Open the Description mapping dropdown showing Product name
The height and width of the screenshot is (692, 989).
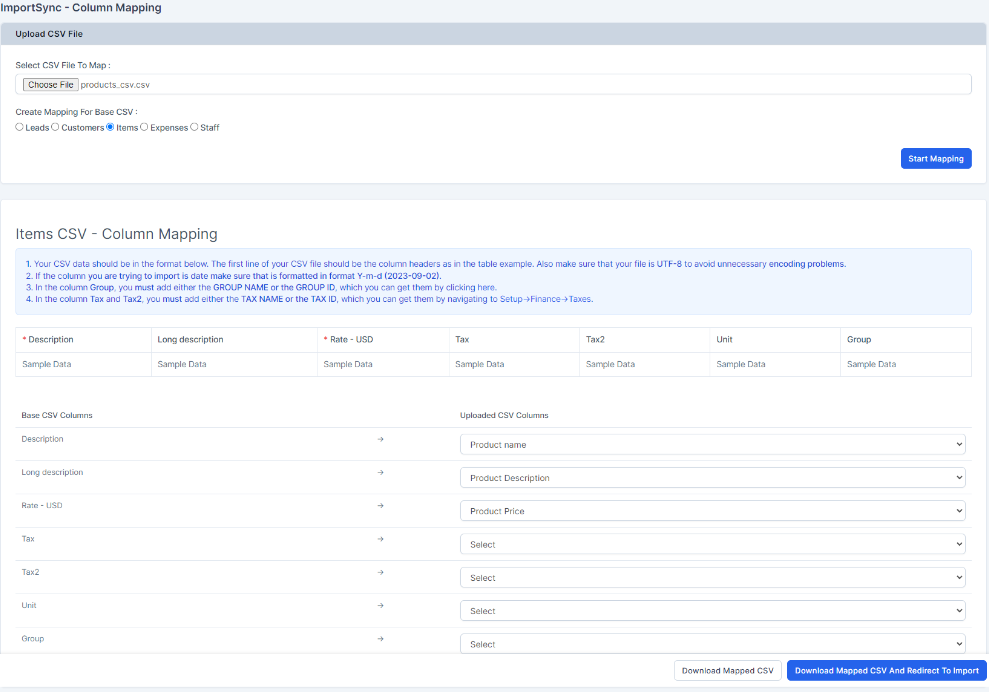coord(713,444)
